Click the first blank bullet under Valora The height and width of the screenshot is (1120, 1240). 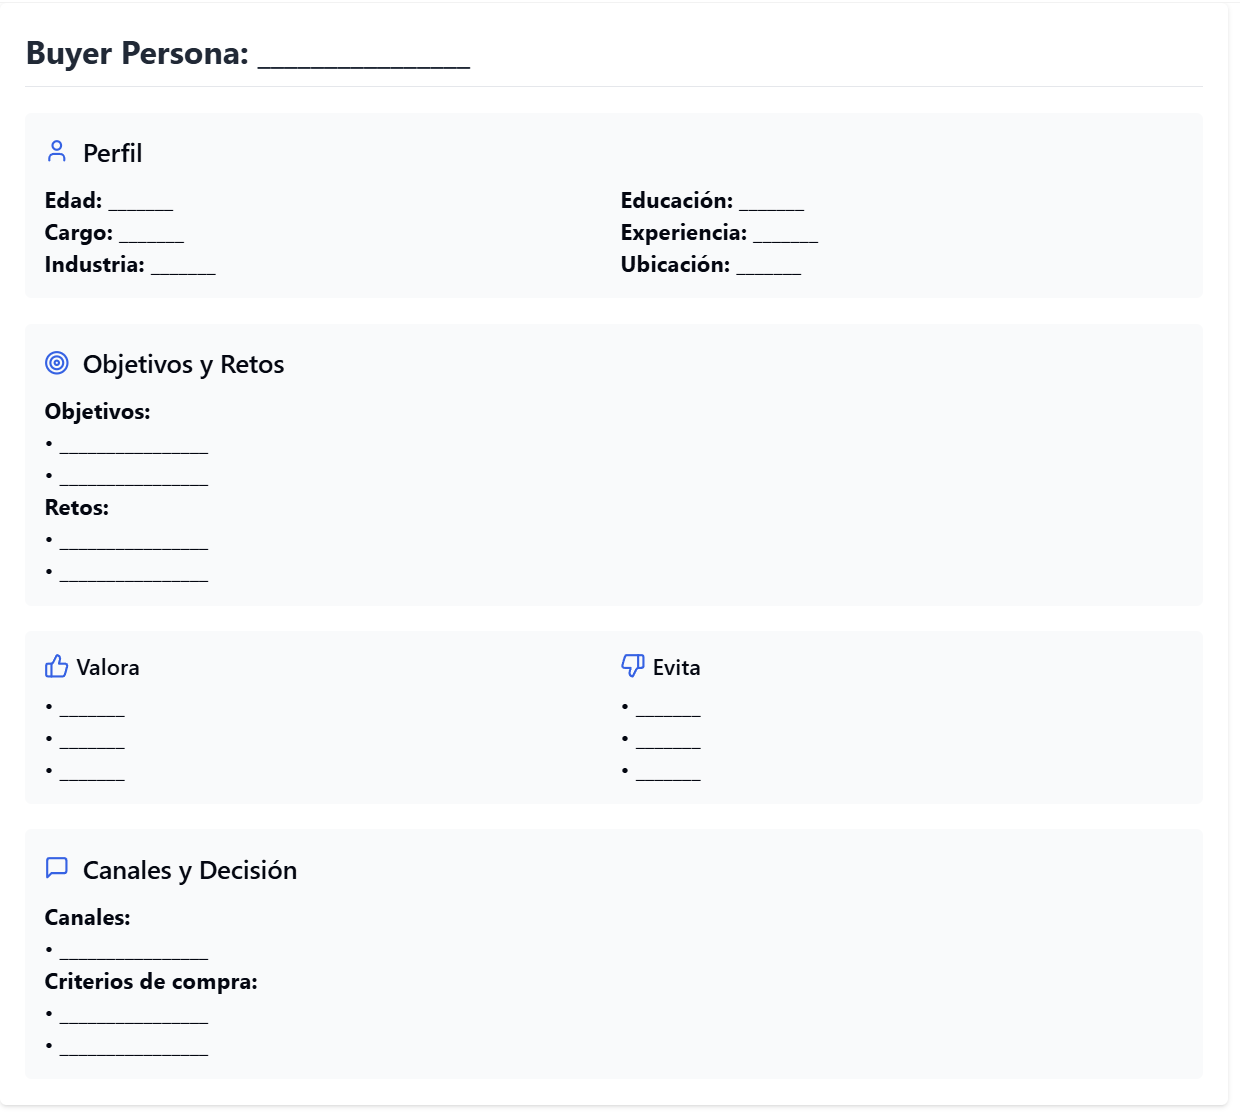click(92, 709)
